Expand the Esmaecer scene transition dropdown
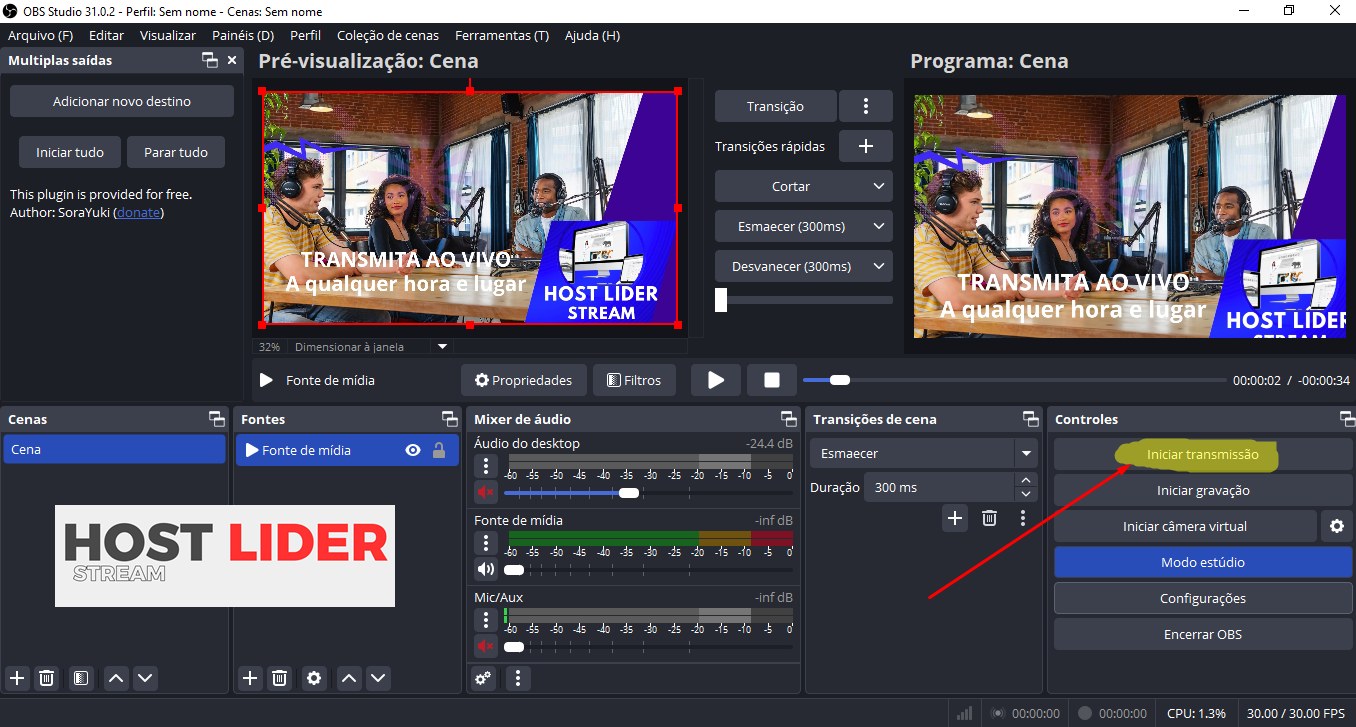1356x727 pixels. pos(1025,454)
